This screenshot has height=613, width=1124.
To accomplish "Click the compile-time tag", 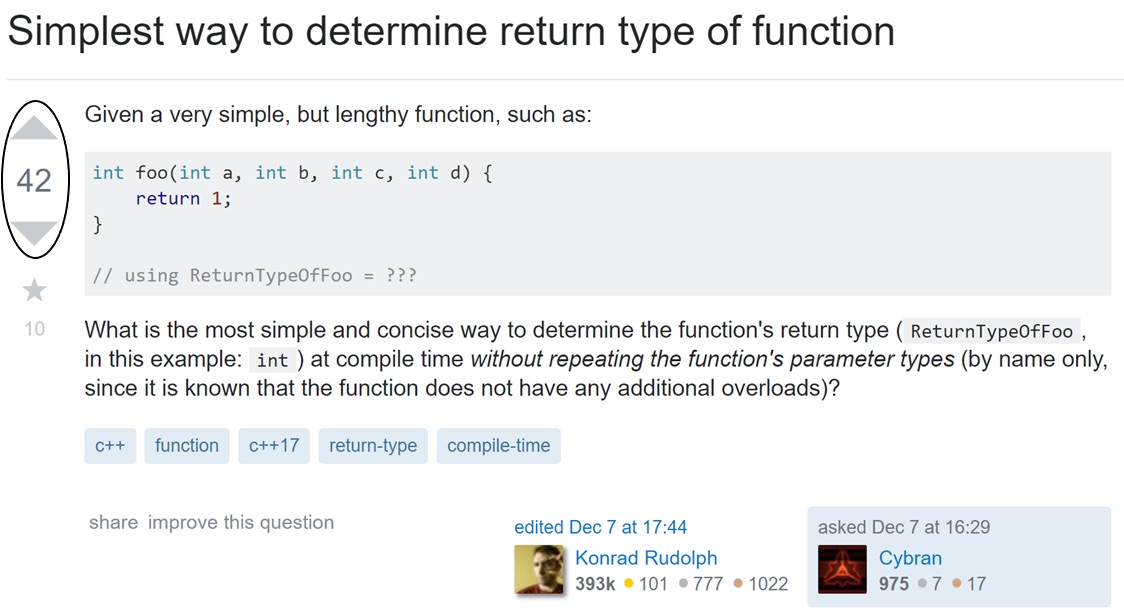I will [x=499, y=446].
